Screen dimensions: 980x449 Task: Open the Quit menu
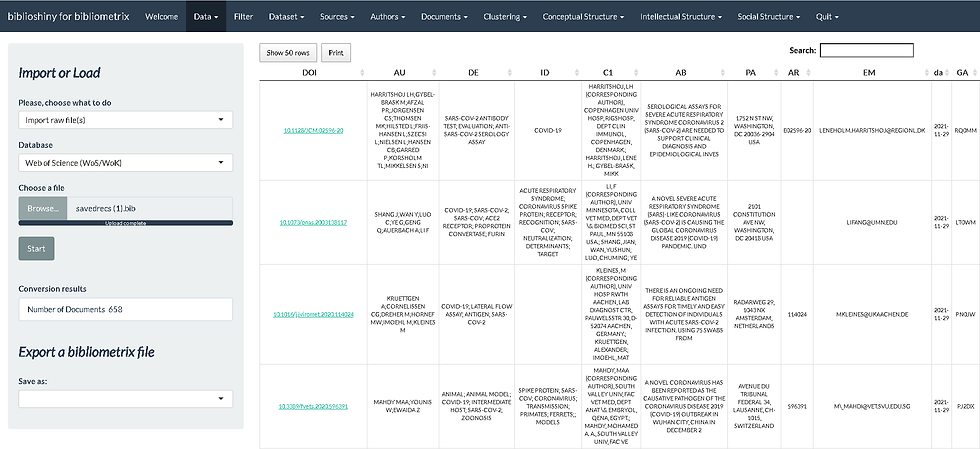coord(827,17)
